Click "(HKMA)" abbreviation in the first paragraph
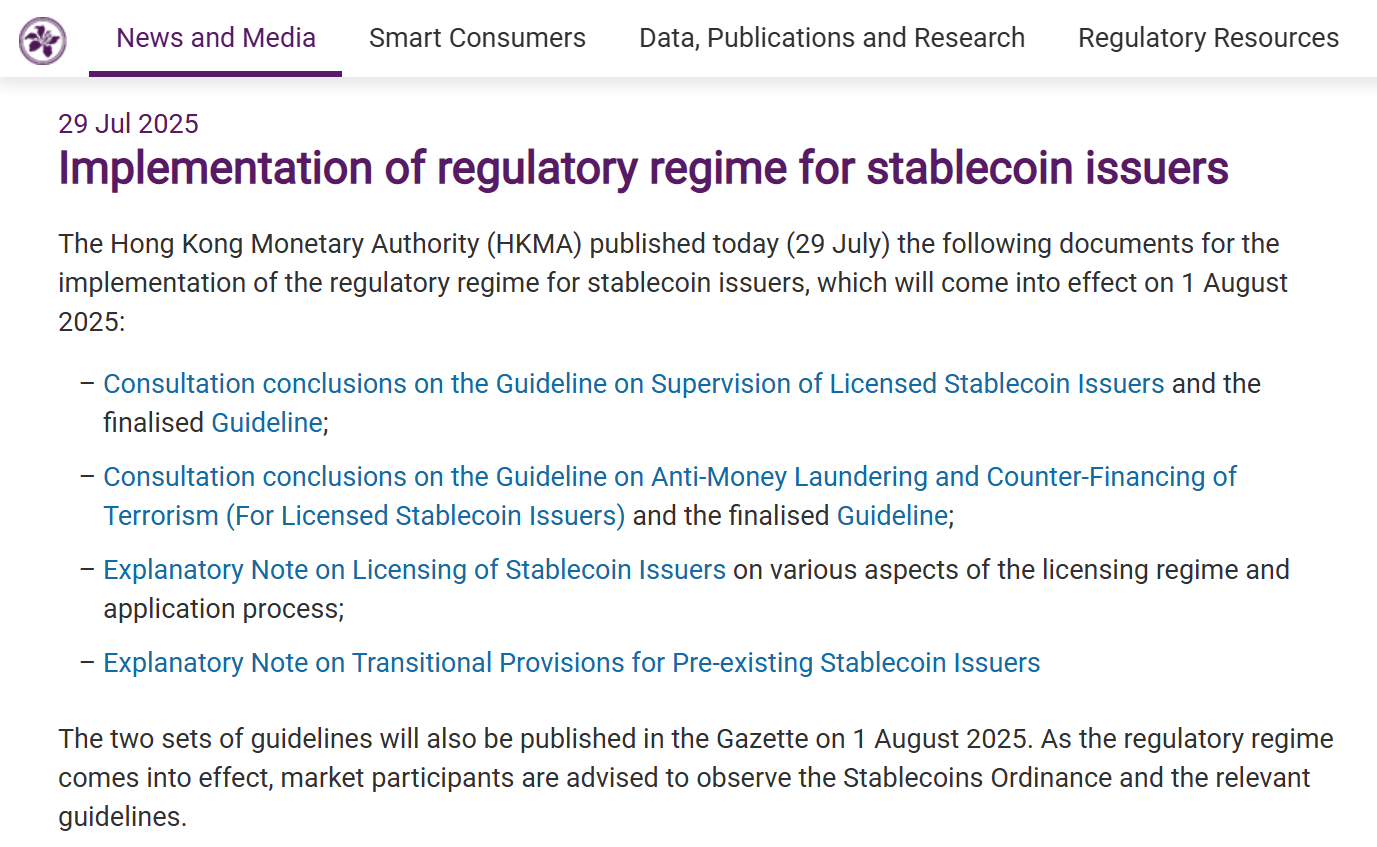Screen dimensions: 1377x847 [537, 244]
